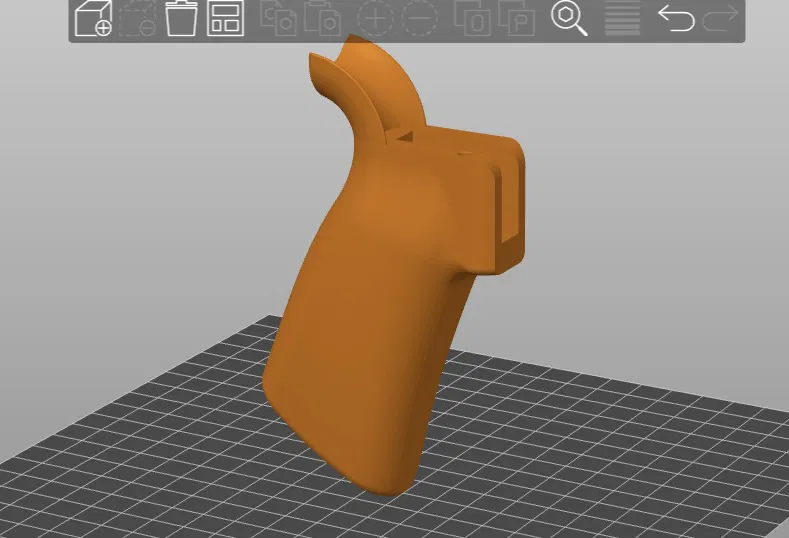
Task: Click the Redo arrow icon
Action: coord(720,18)
